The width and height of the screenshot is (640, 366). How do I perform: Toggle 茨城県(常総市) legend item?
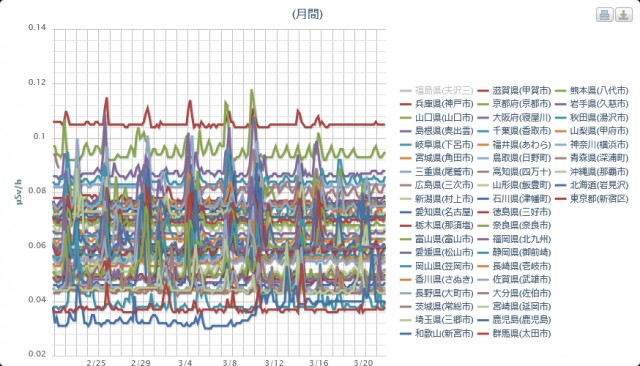[x=436, y=306]
